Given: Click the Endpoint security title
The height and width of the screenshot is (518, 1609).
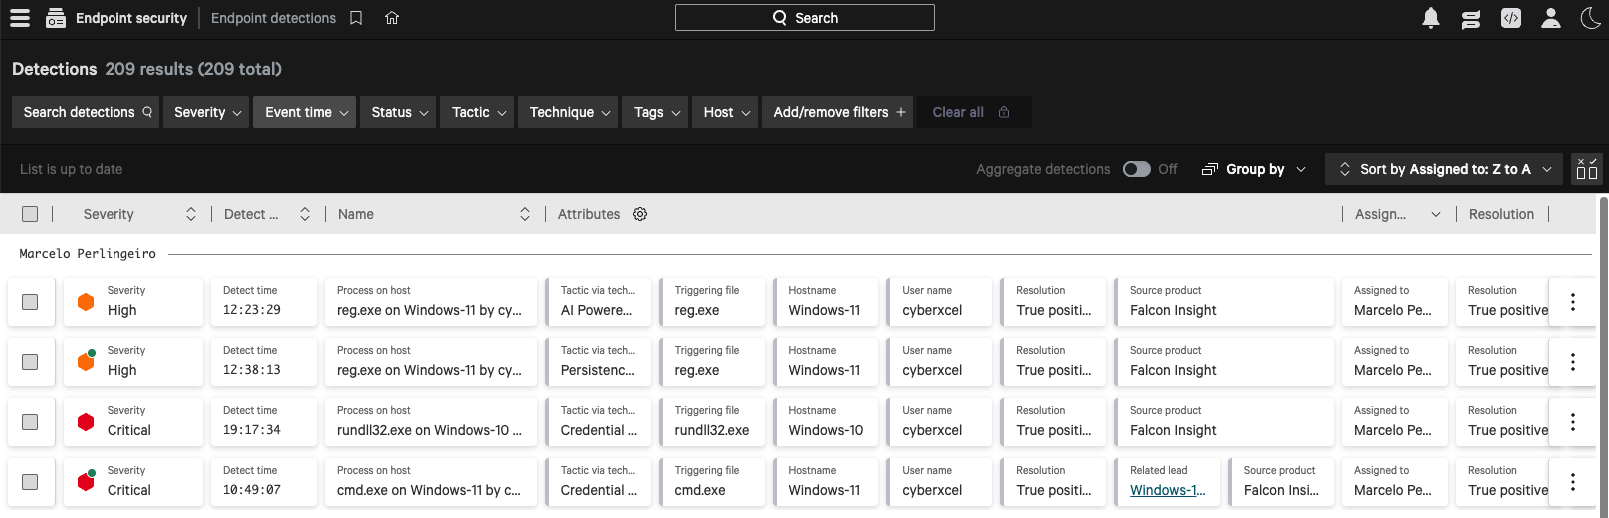Looking at the screenshot, I should coord(131,18).
